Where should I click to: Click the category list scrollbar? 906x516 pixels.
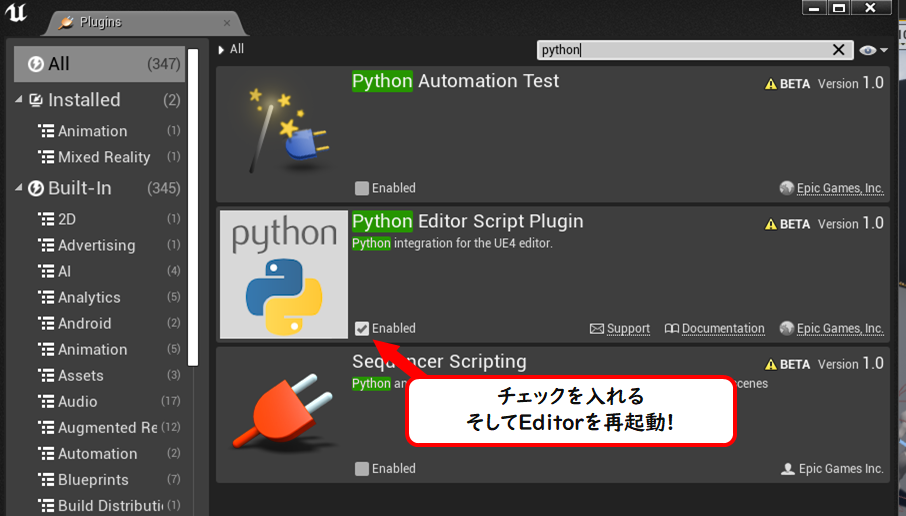coord(193,208)
